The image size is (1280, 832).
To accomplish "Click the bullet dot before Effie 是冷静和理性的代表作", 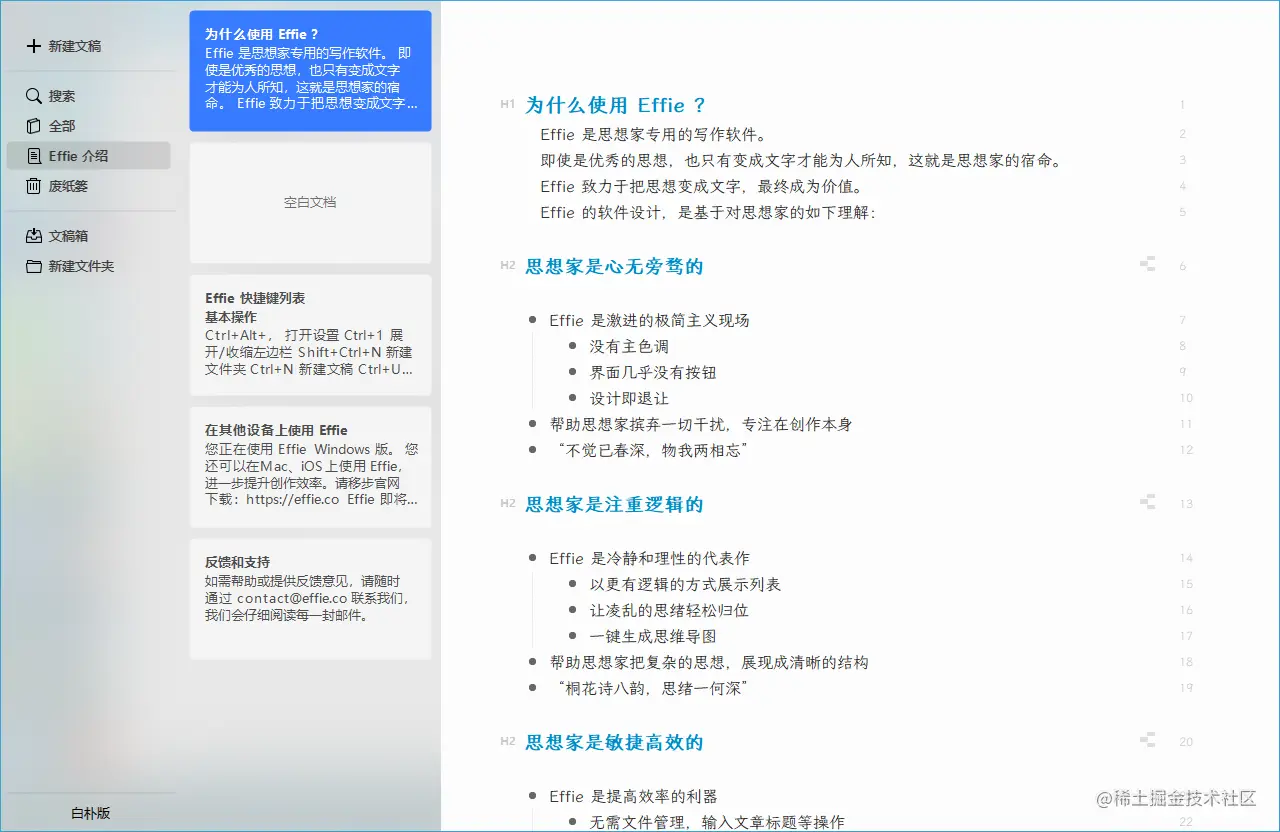I will (532, 558).
